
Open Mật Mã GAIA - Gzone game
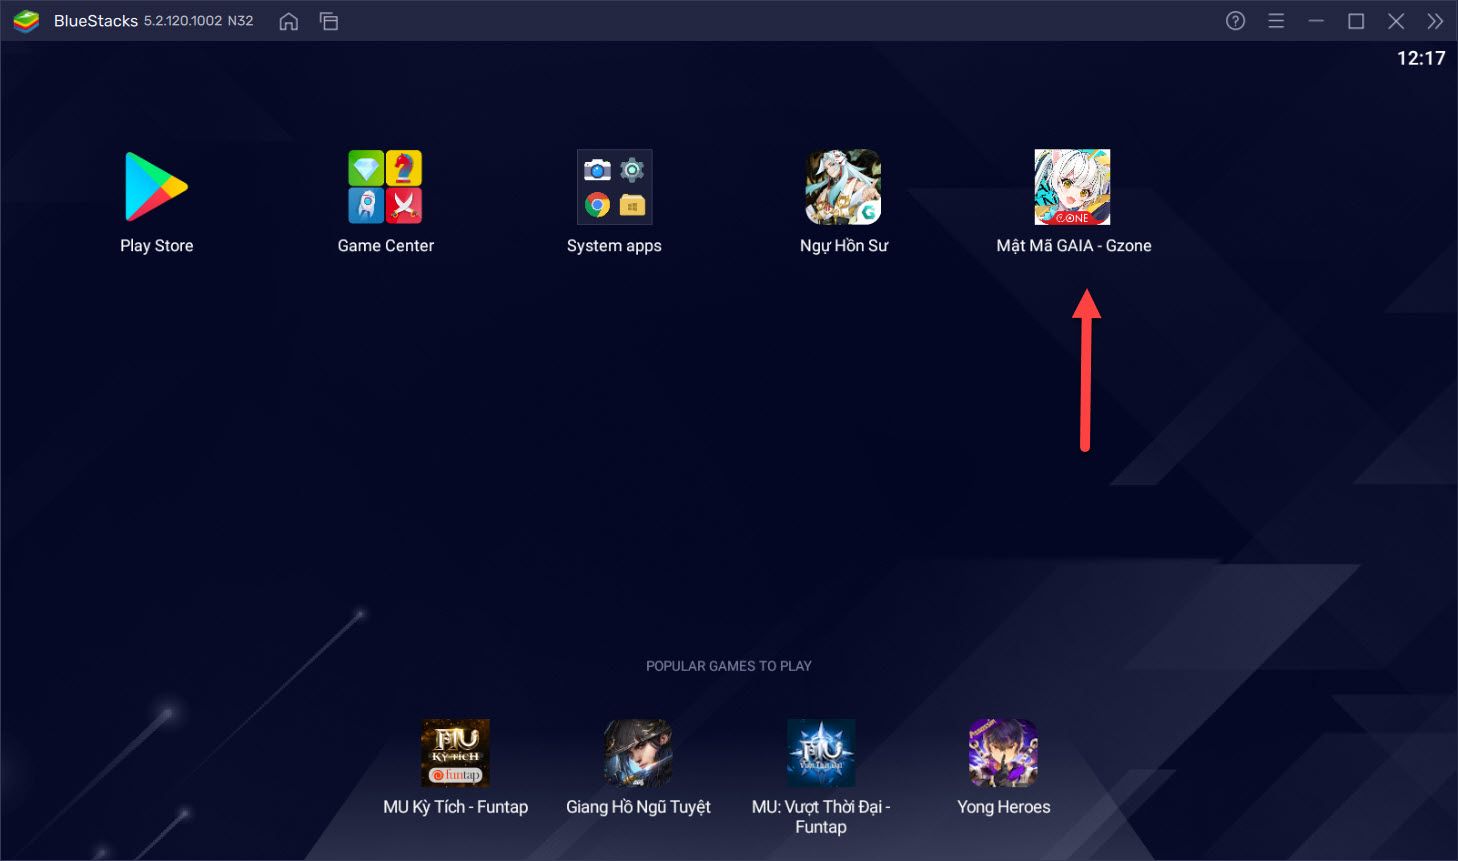pos(1072,187)
